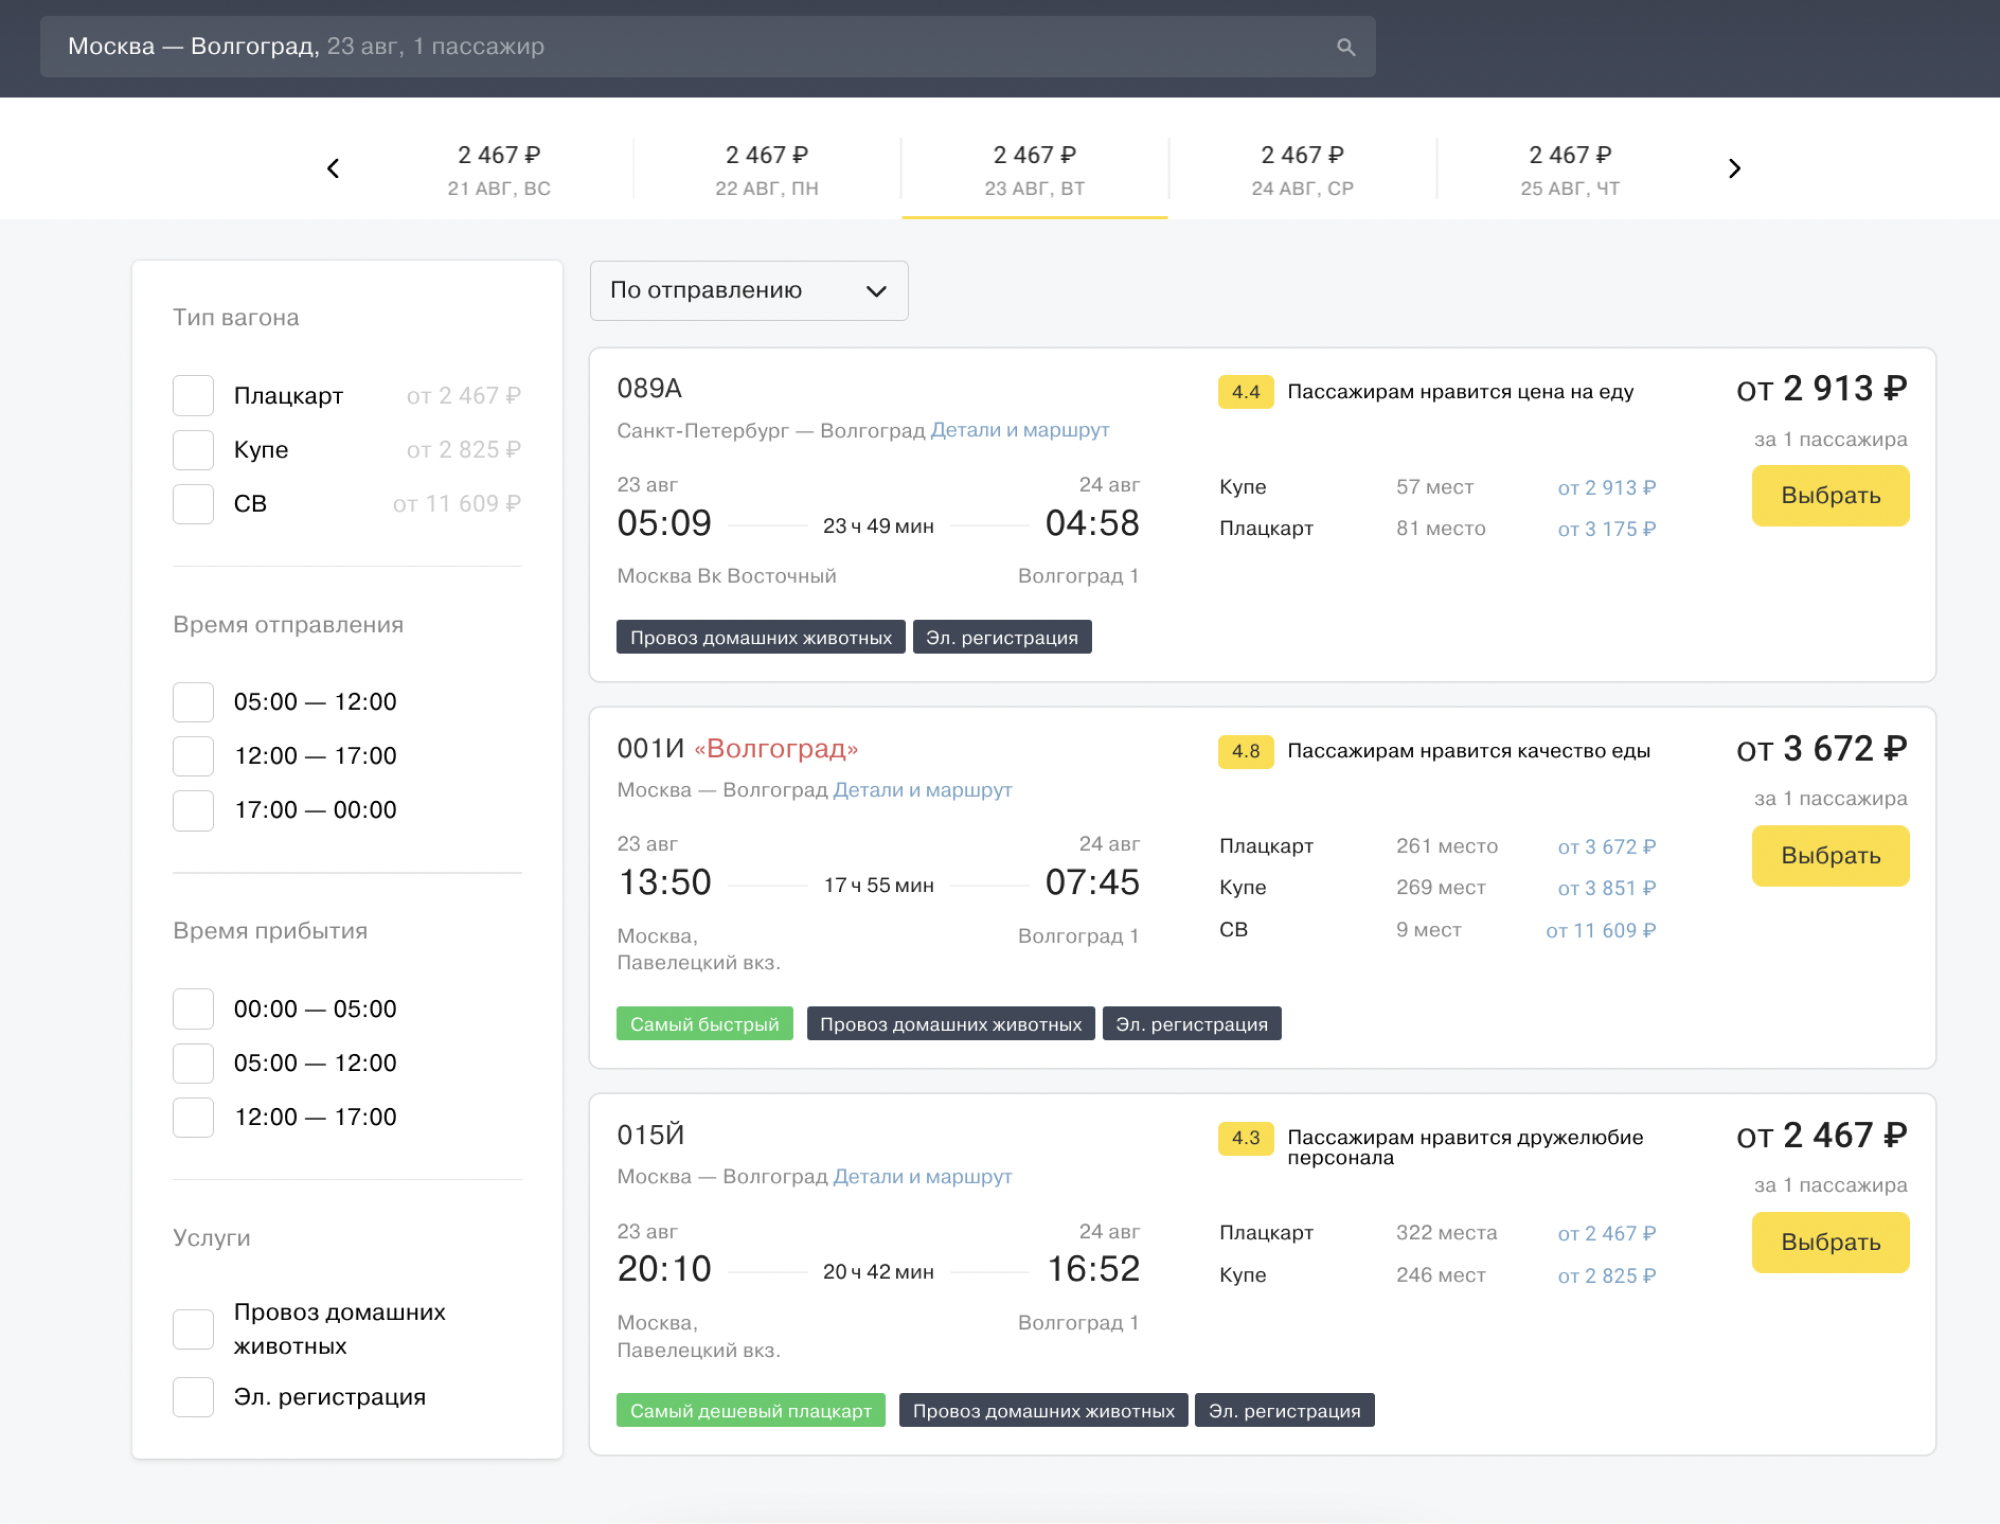Go to next dates with right arrow

(x=1735, y=168)
